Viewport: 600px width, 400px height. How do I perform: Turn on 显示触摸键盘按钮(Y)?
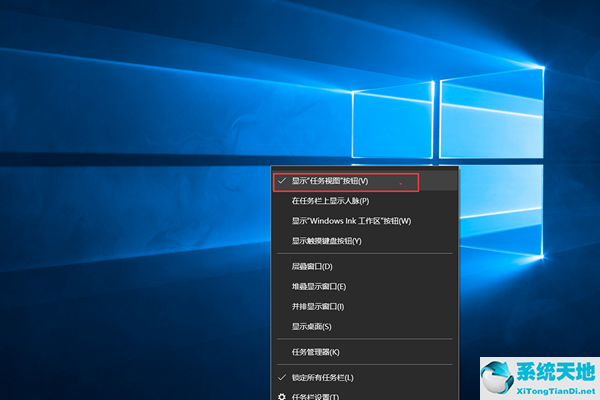click(326, 241)
